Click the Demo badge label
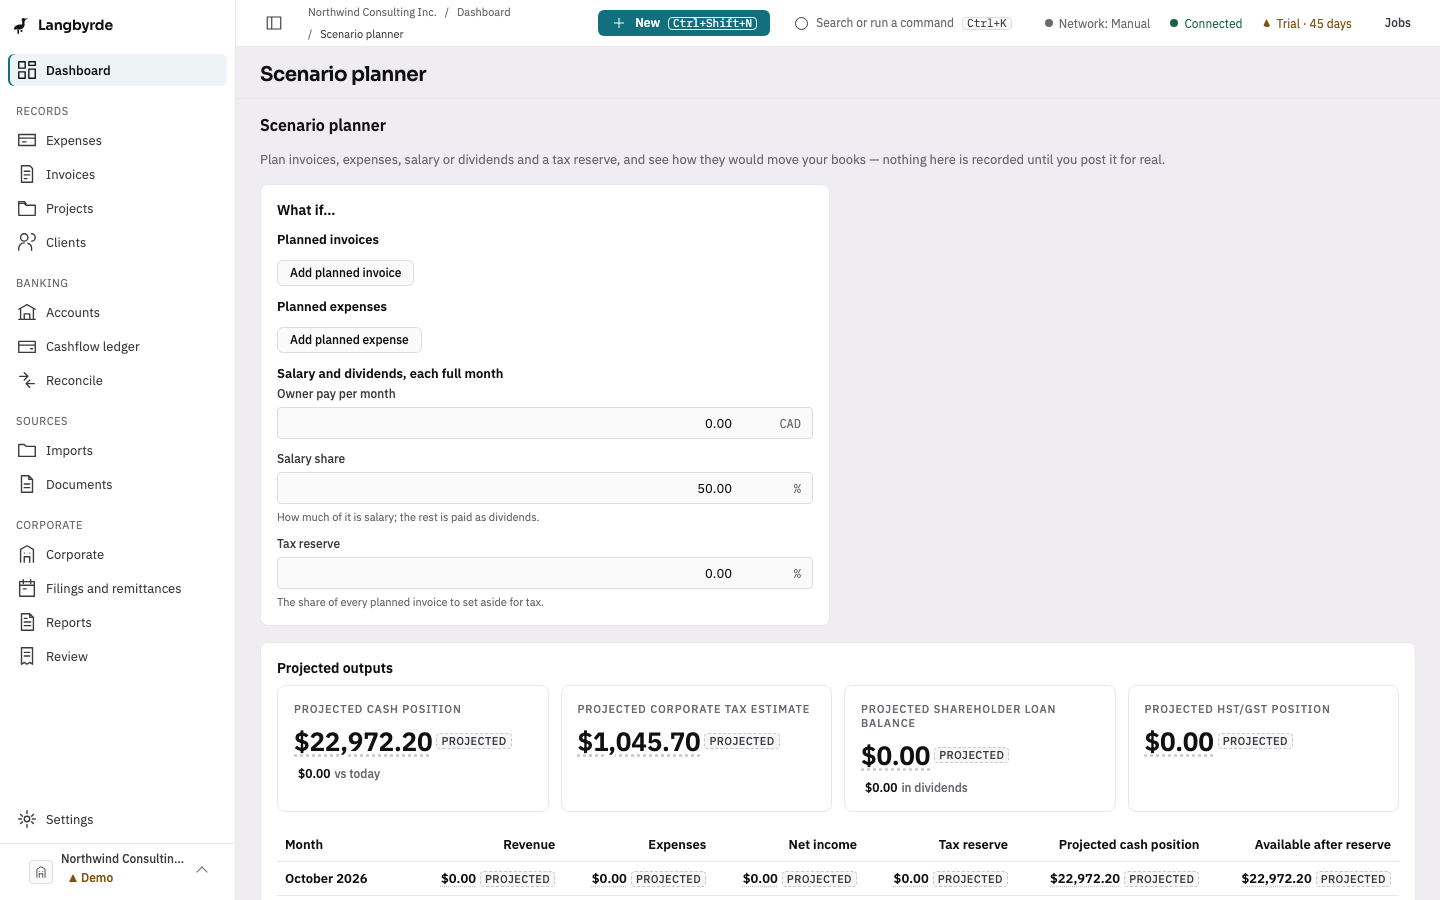The width and height of the screenshot is (1440, 900). (x=90, y=878)
